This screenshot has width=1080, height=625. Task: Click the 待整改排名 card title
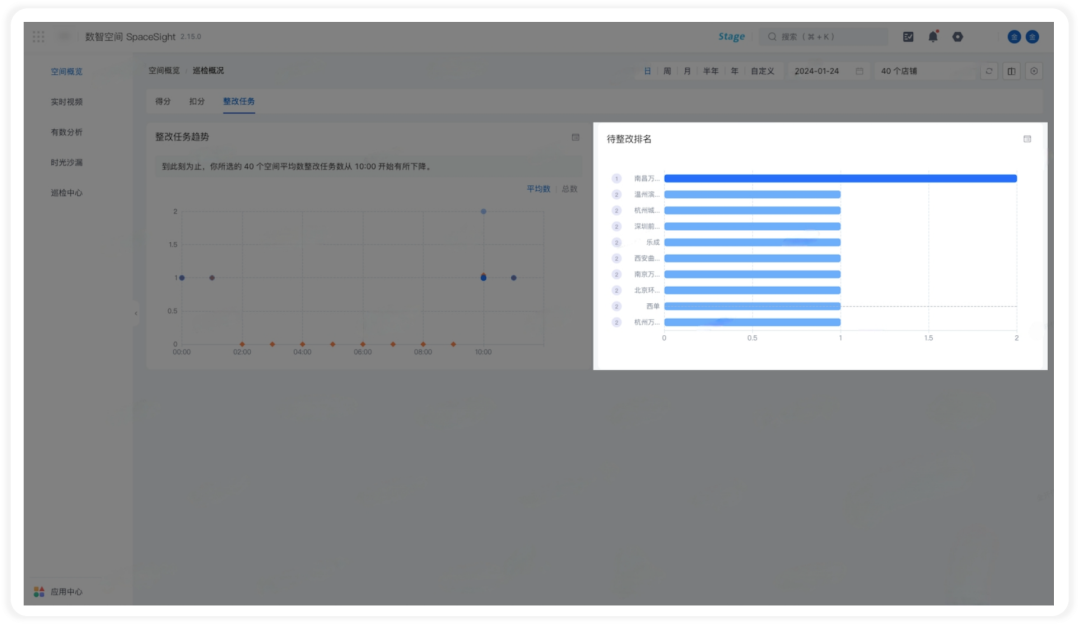point(629,139)
